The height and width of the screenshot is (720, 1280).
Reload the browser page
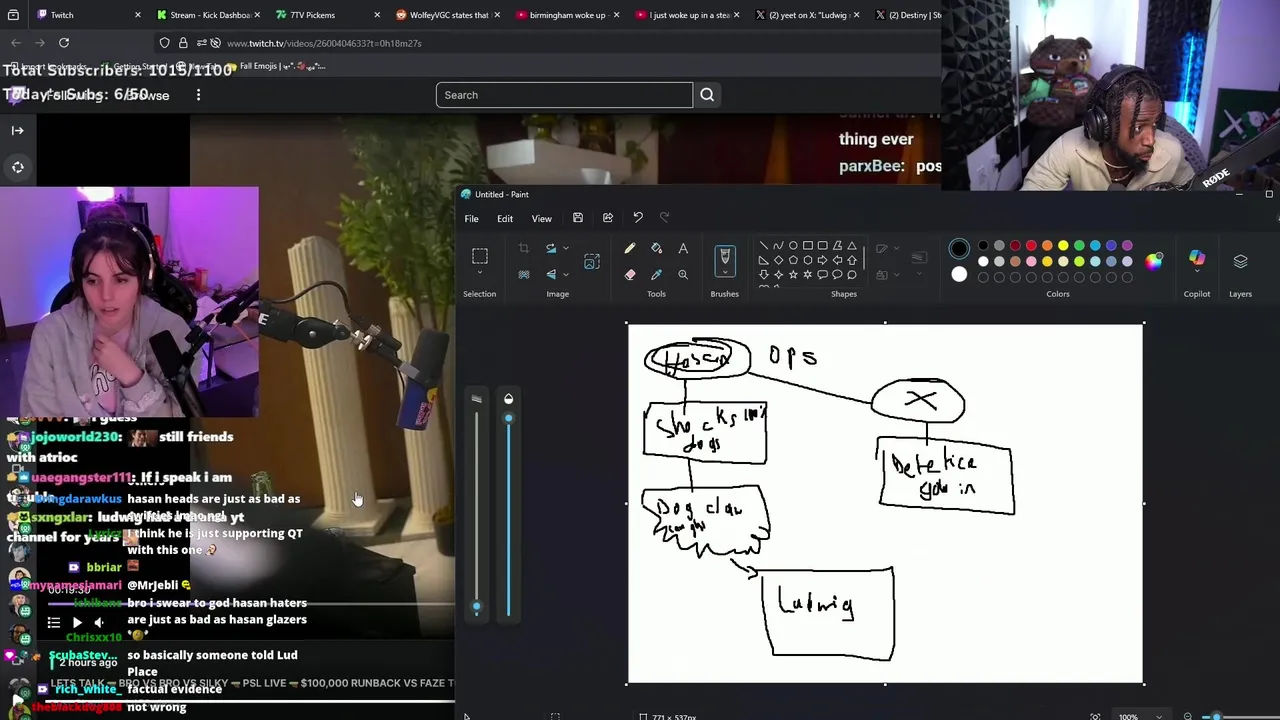tap(64, 43)
